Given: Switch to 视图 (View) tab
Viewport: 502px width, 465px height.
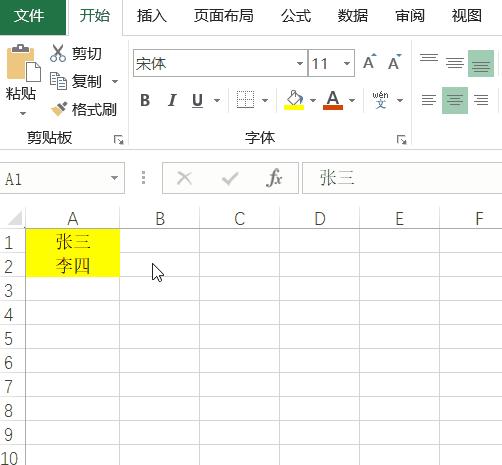Looking at the screenshot, I should coord(467,16).
